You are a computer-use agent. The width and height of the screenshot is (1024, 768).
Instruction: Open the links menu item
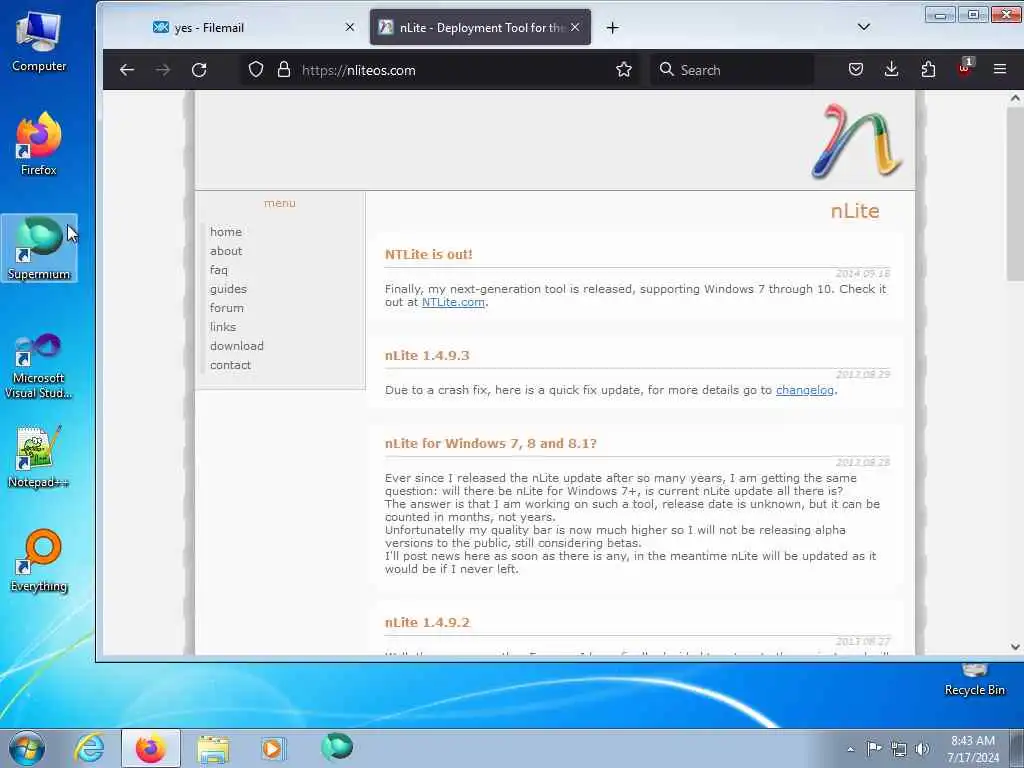coord(223,327)
